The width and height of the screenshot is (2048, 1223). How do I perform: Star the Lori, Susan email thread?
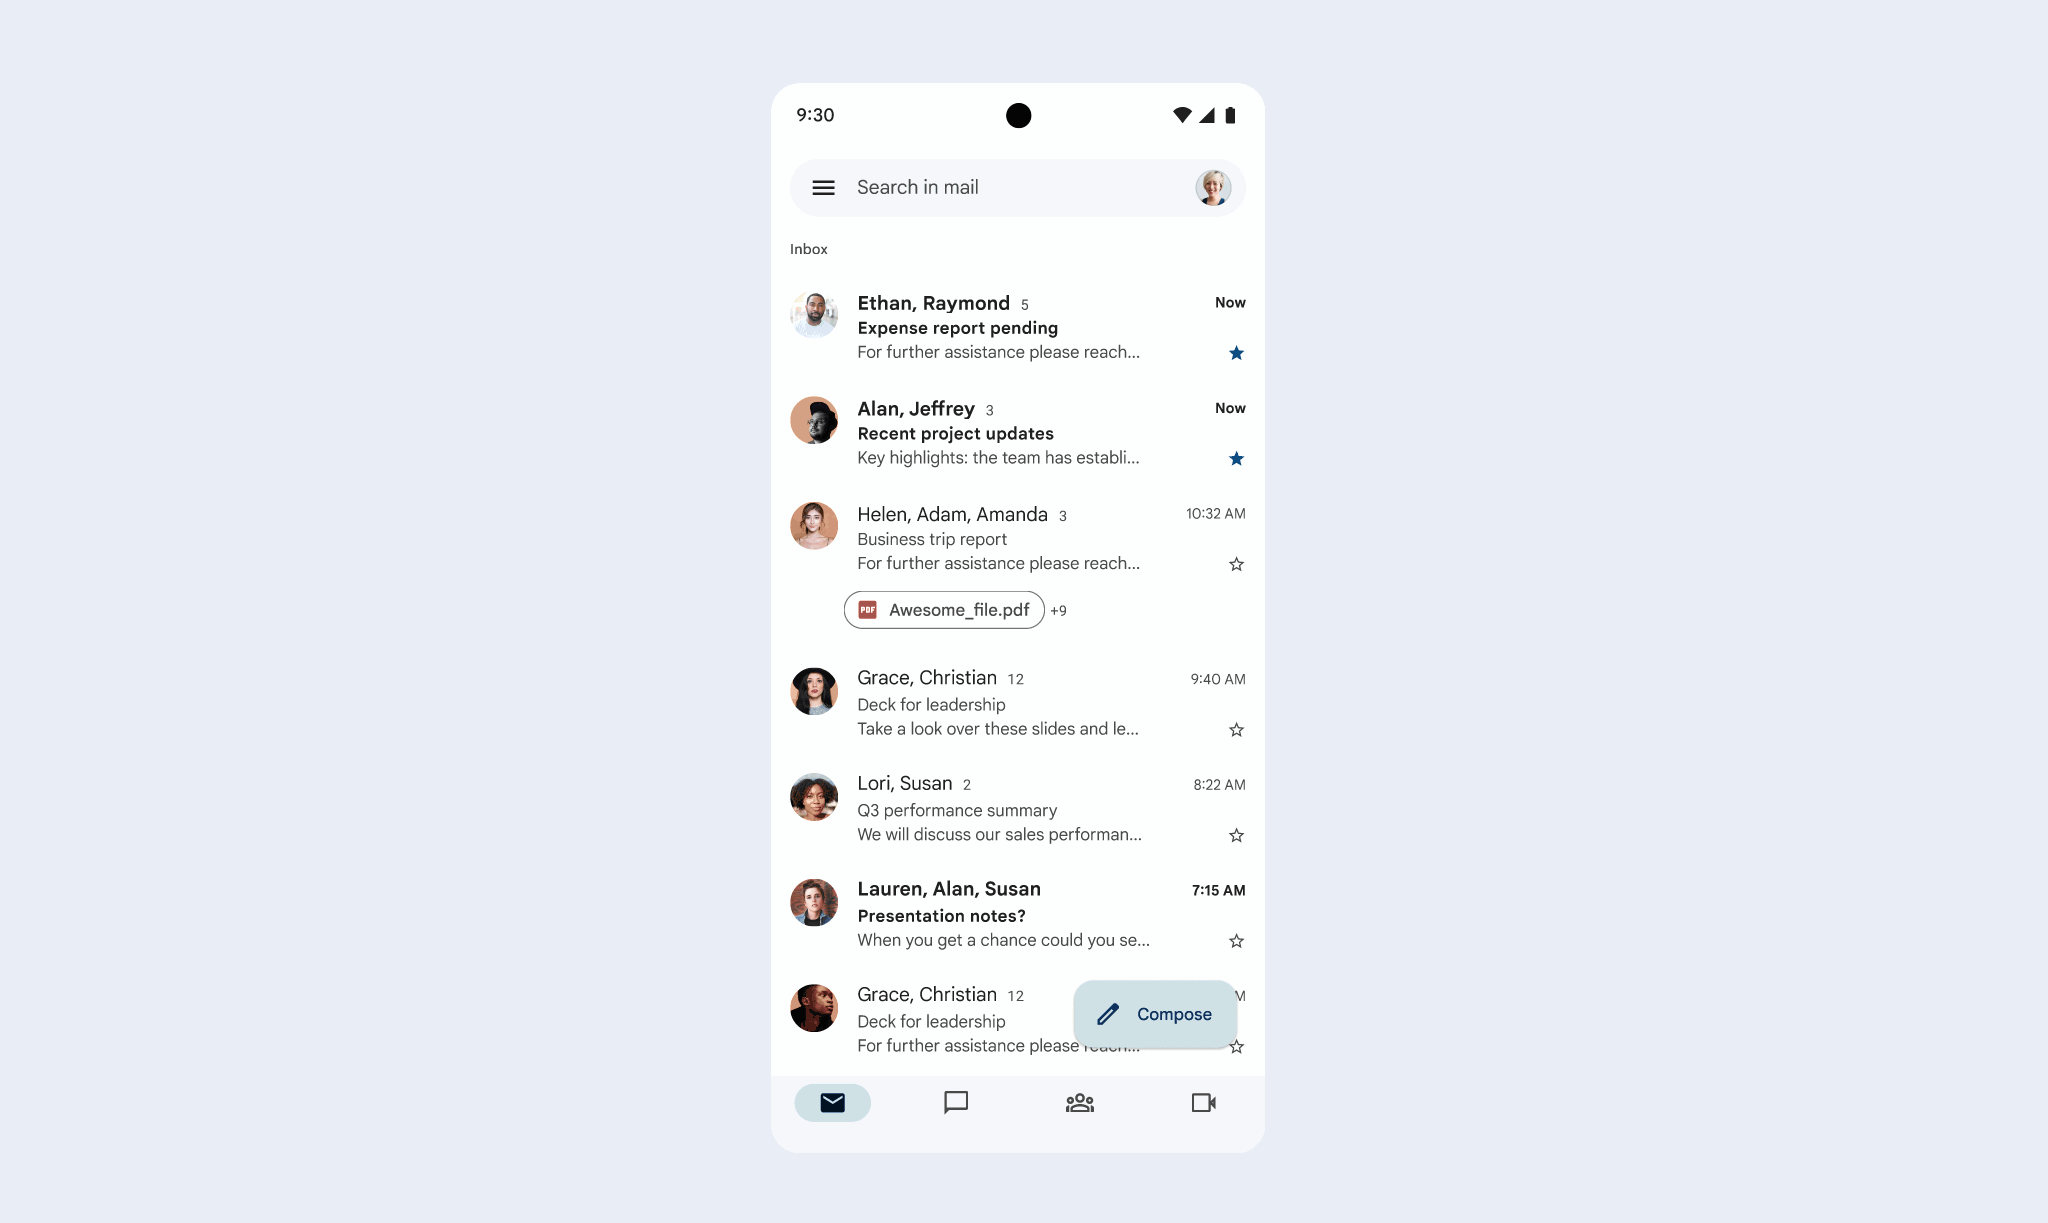[1234, 834]
